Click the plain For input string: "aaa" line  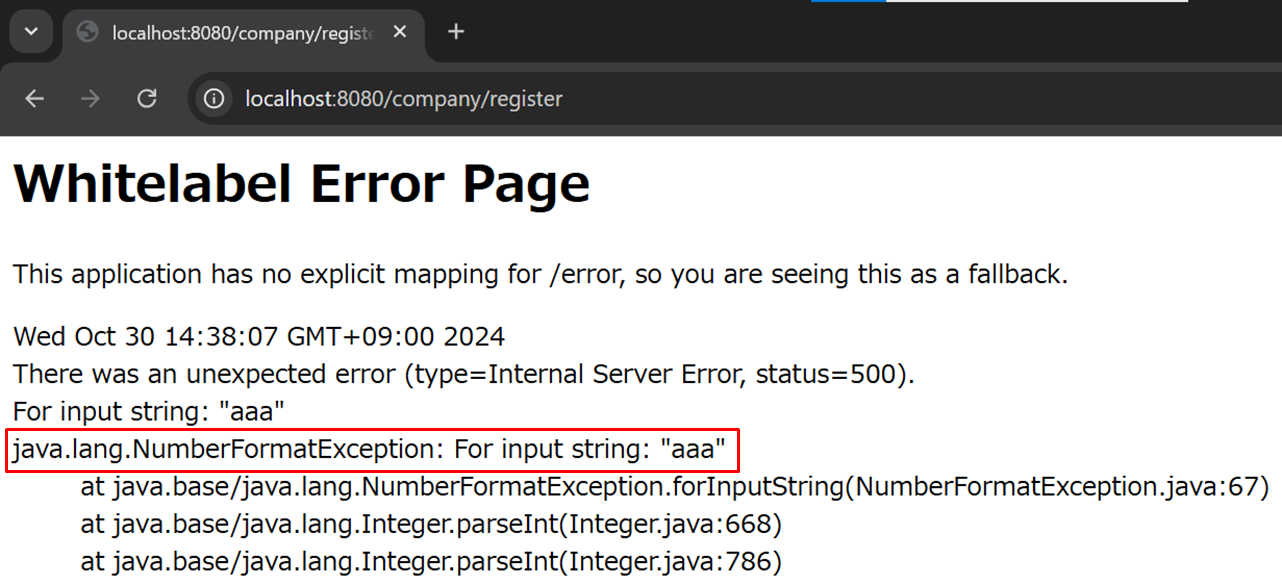[149, 411]
